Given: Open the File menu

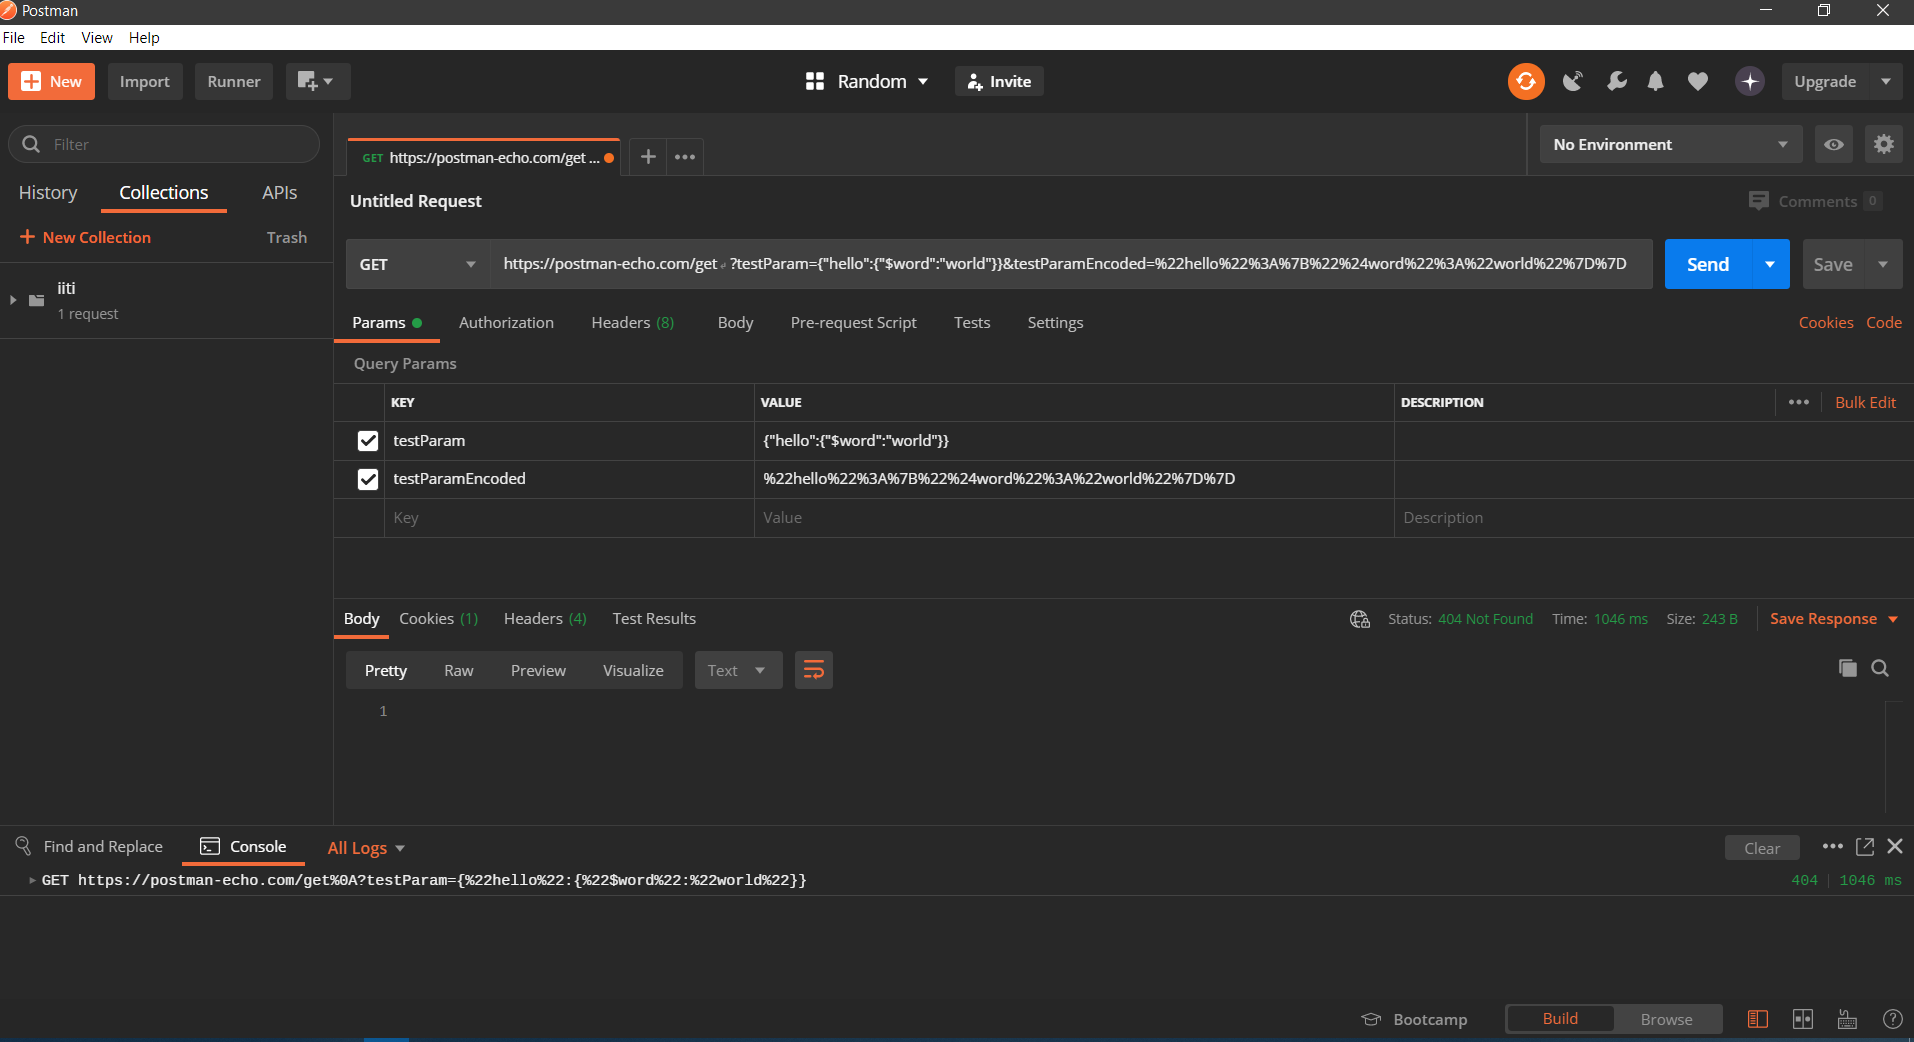Looking at the screenshot, I should [x=14, y=37].
